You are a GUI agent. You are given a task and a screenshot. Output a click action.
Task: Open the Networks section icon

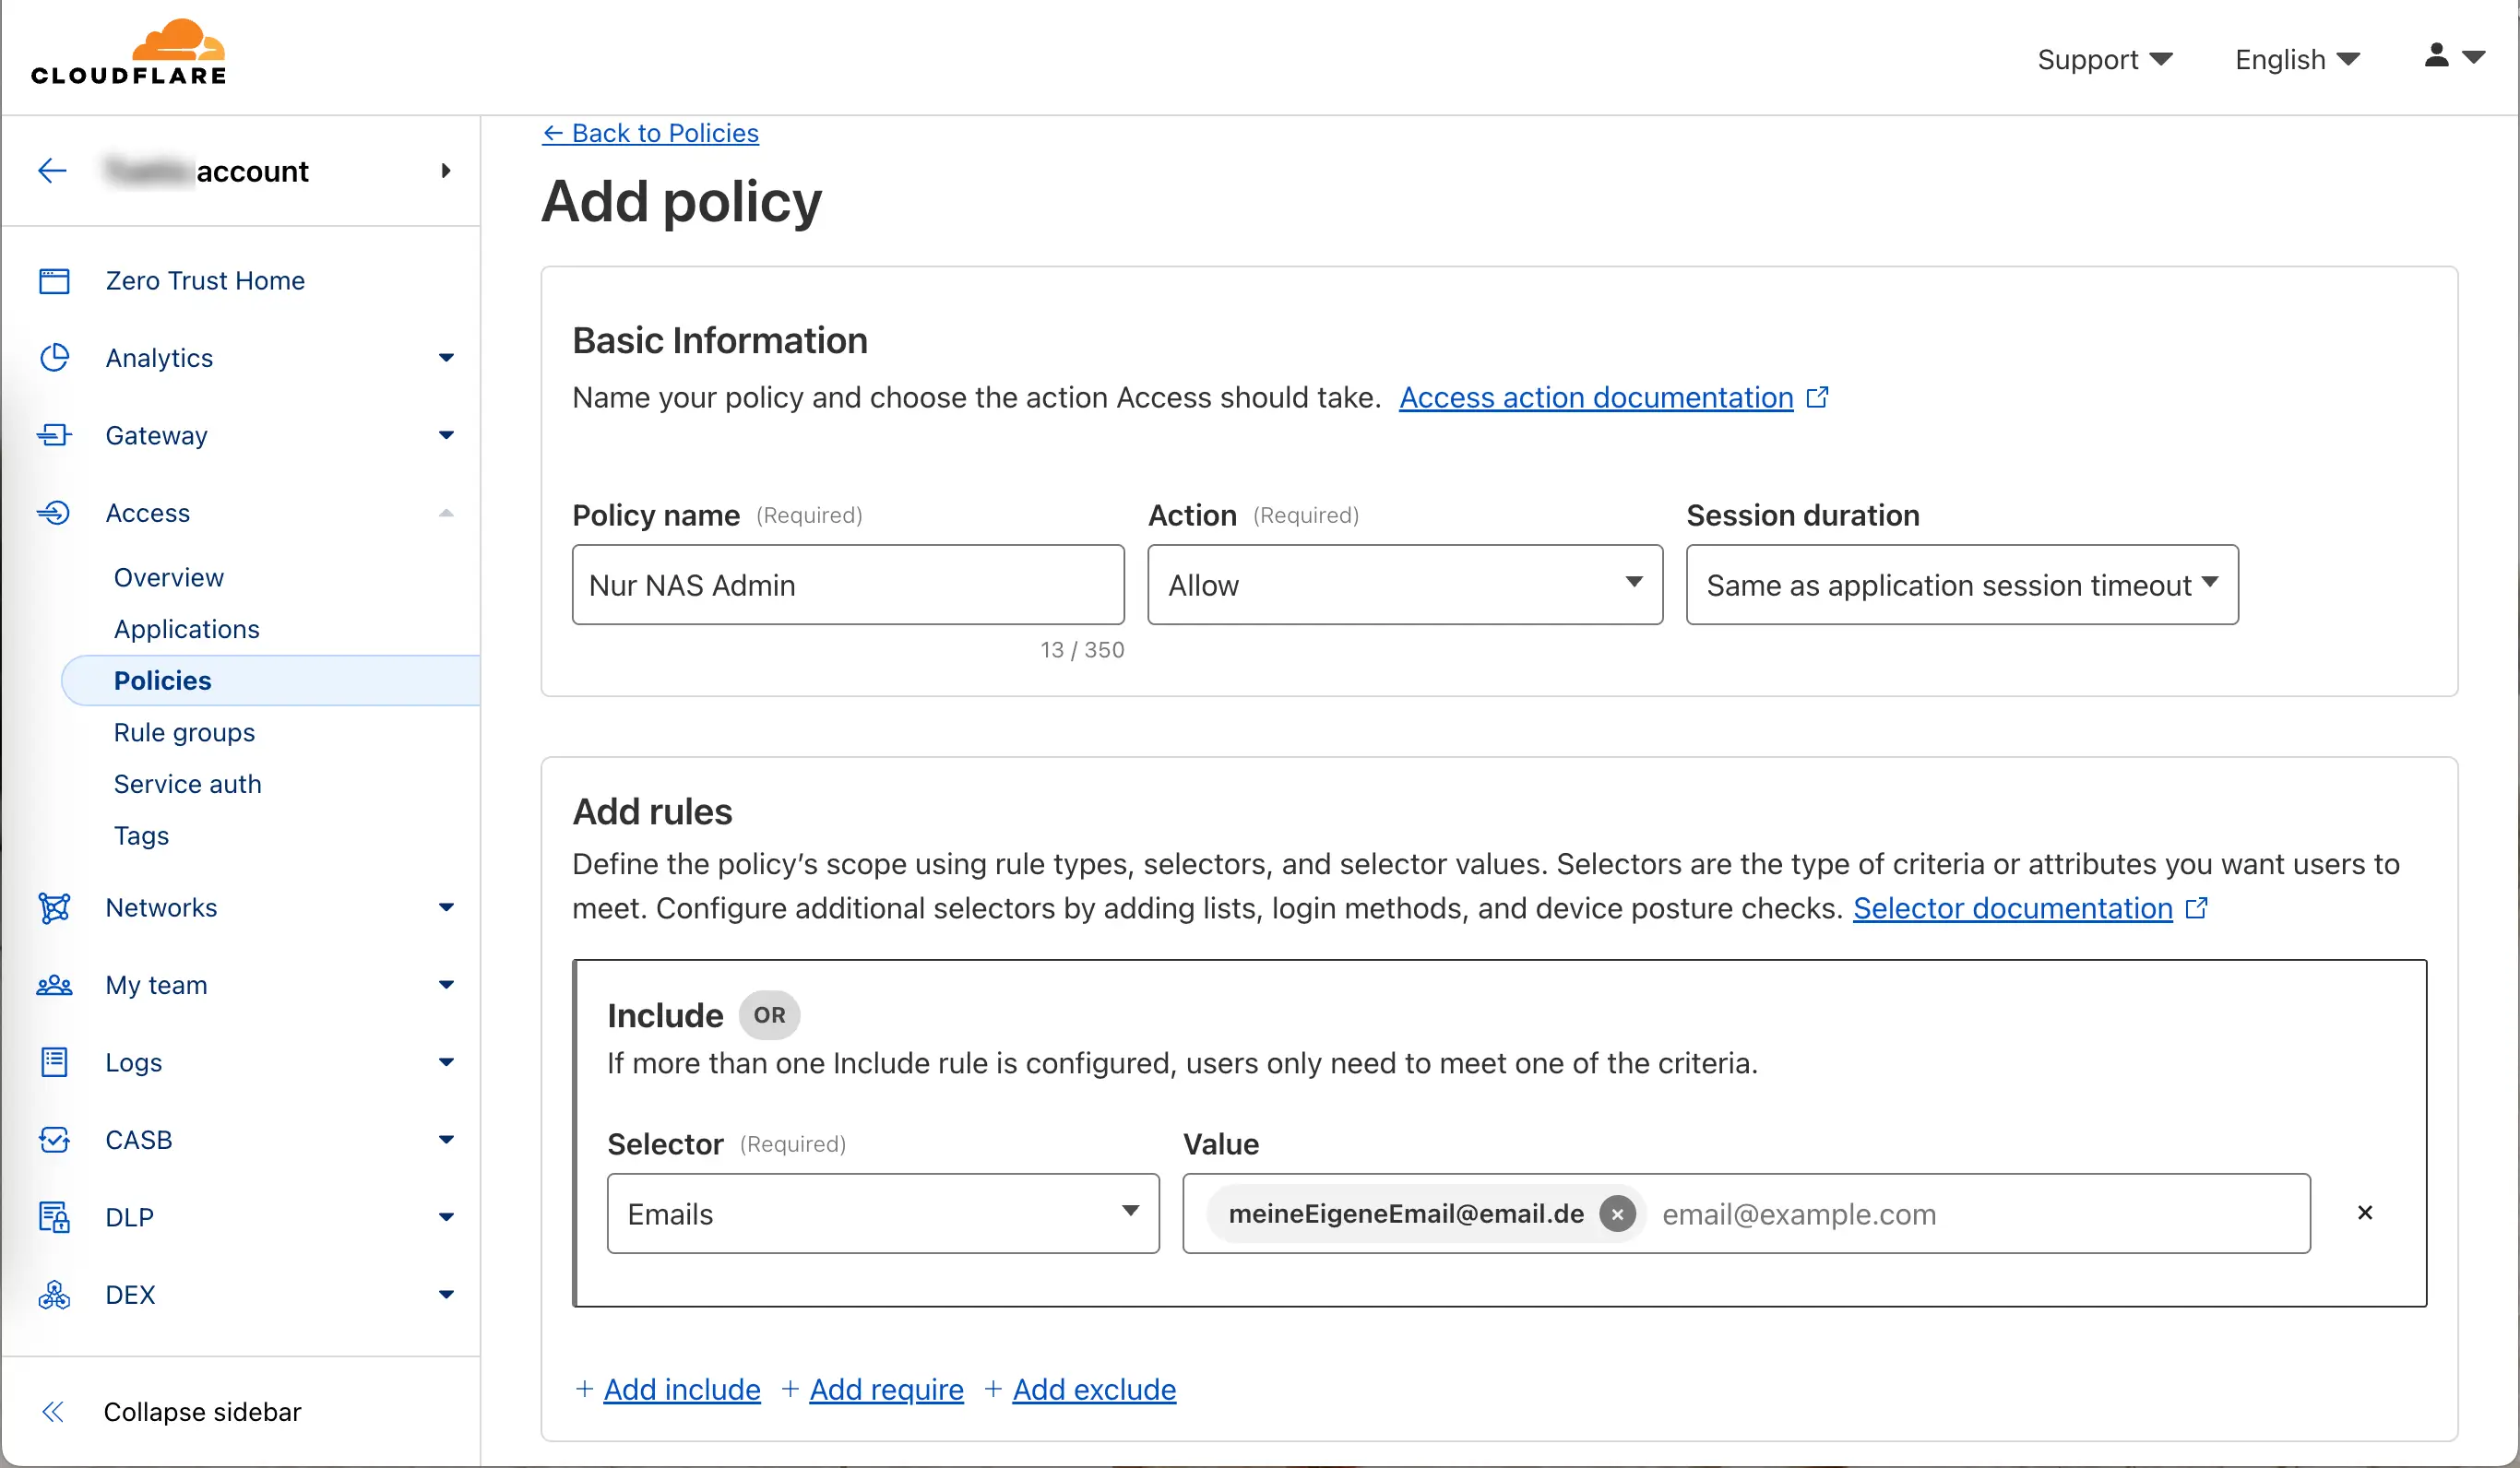[54, 908]
